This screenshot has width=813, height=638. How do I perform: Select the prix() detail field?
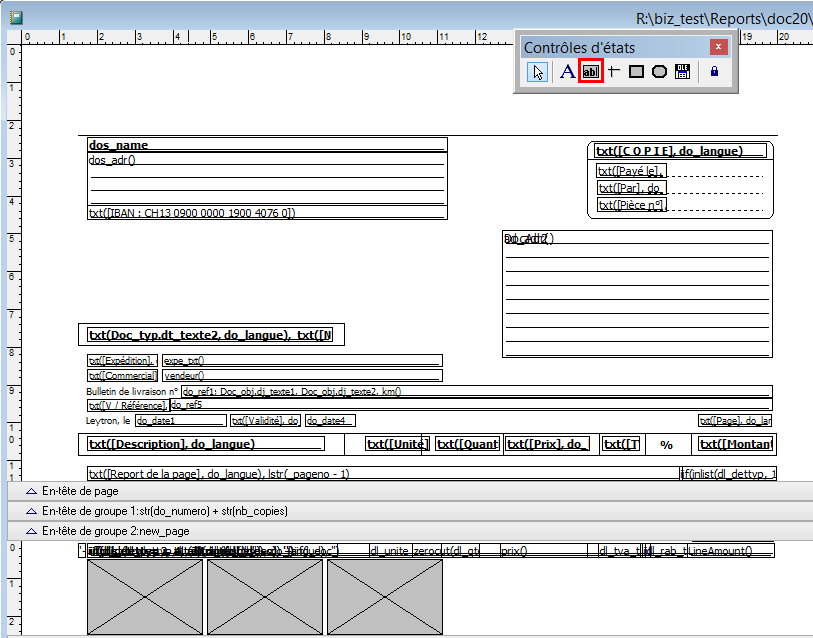point(543,551)
